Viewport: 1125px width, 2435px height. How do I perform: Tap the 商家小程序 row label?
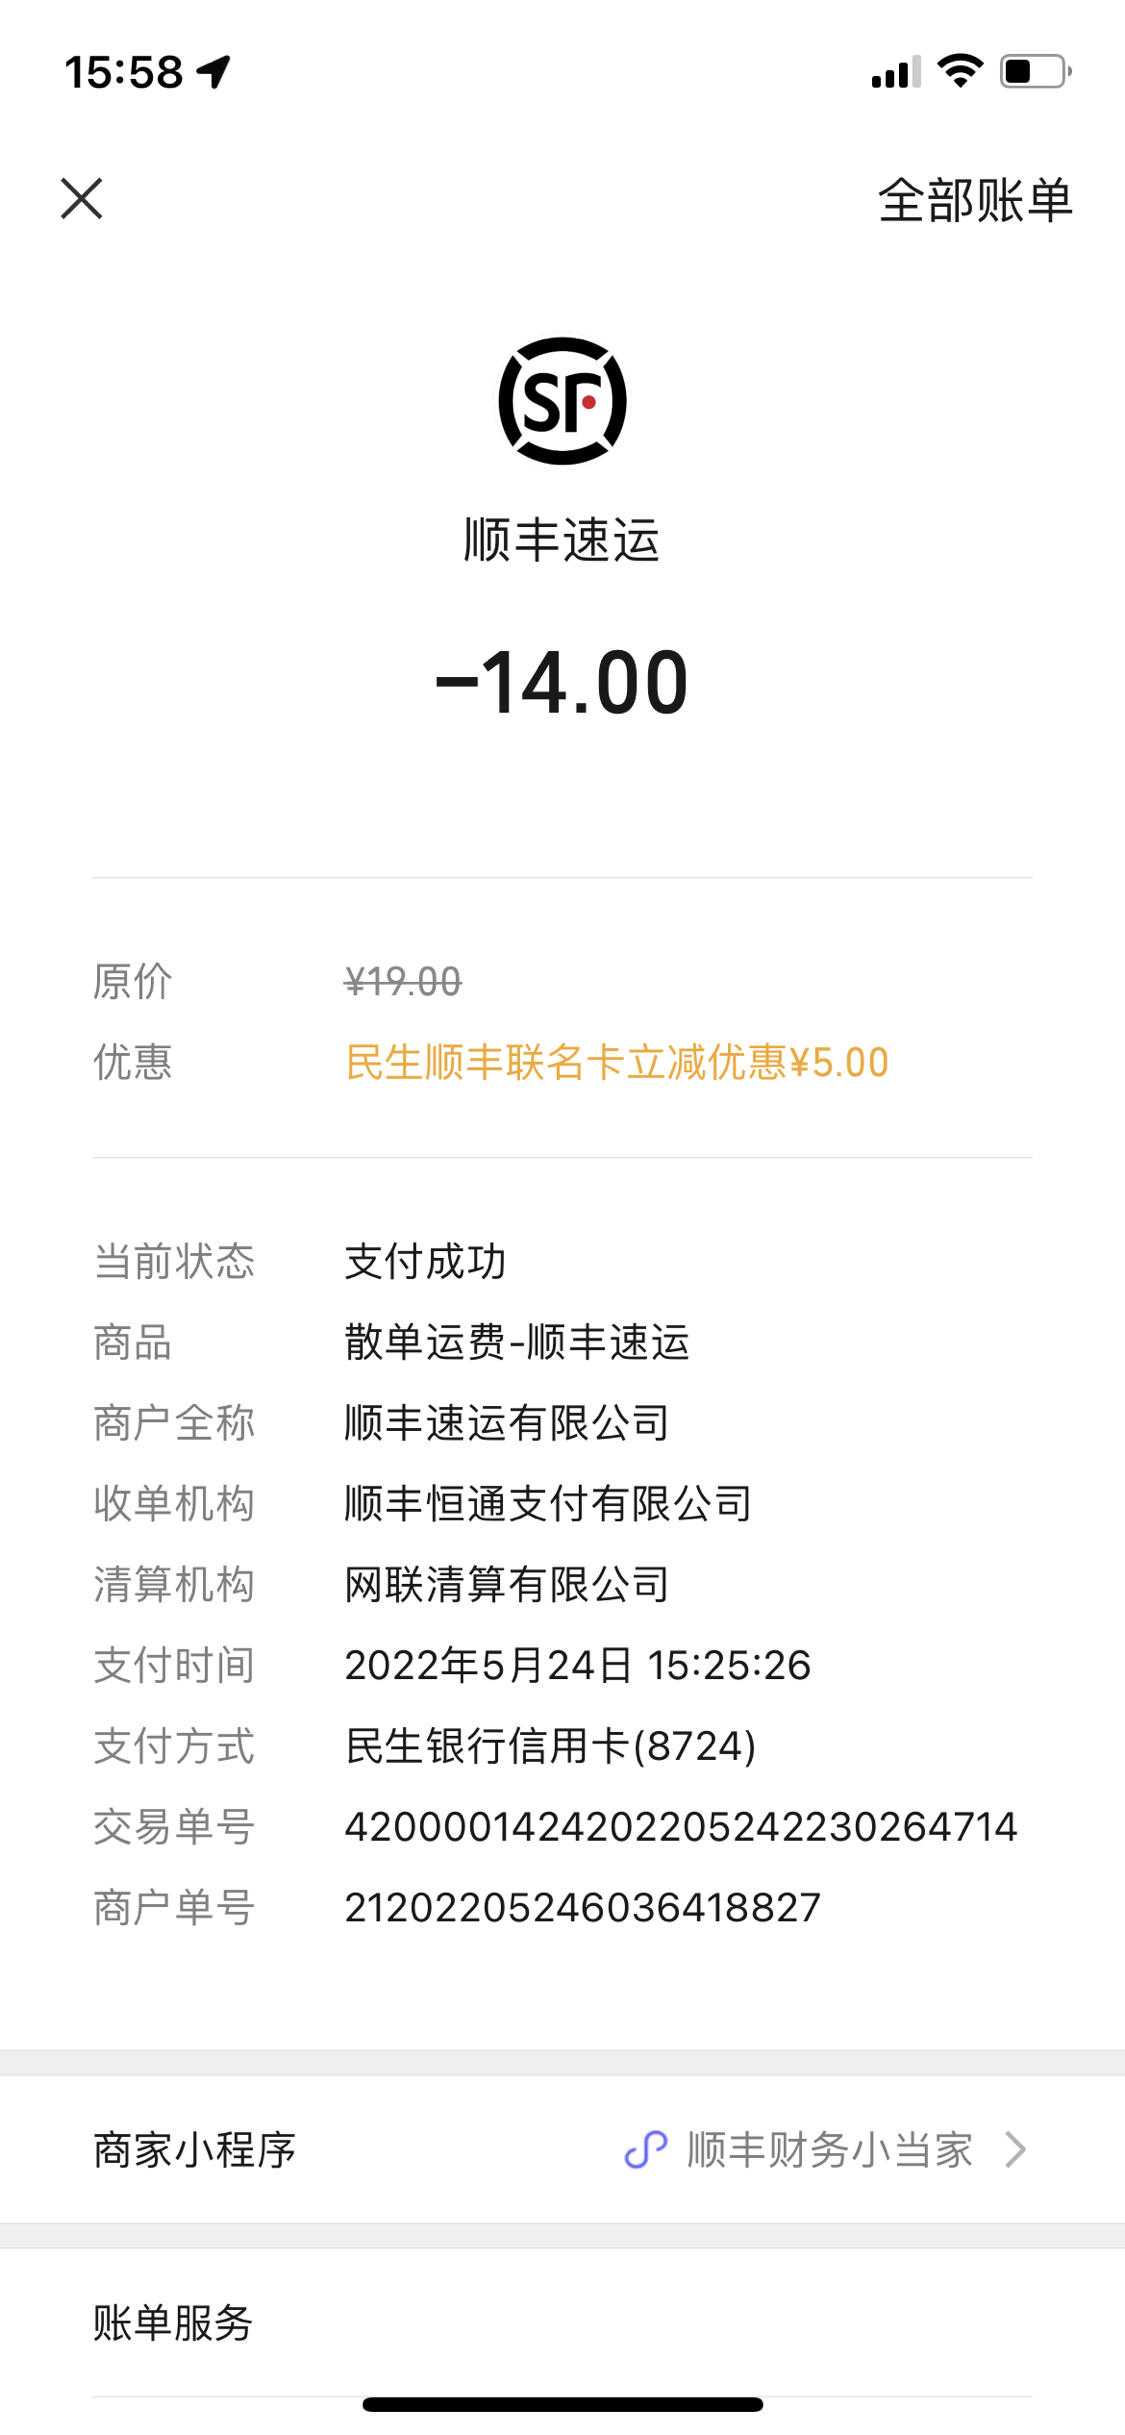pos(195,2150)
